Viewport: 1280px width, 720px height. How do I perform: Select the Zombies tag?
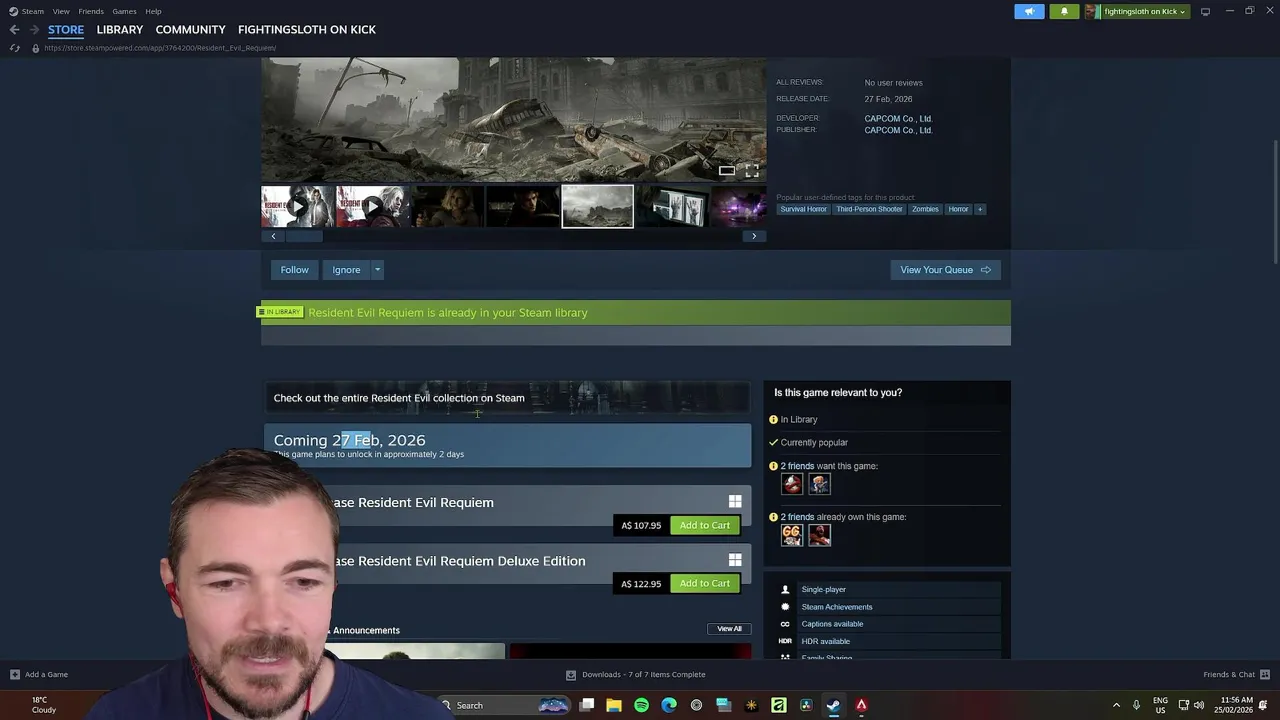925,209
